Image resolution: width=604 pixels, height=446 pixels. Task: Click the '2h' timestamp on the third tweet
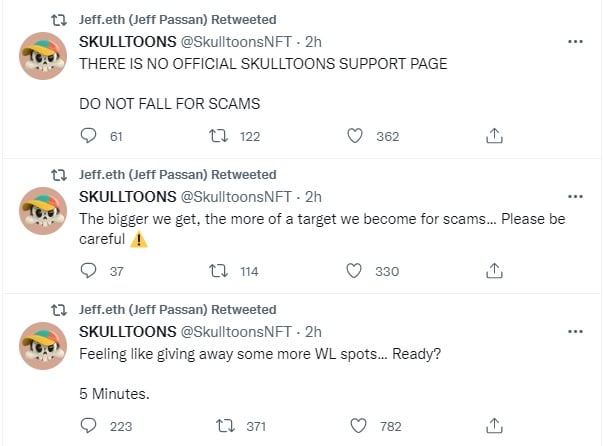click(x=313, y=332)
